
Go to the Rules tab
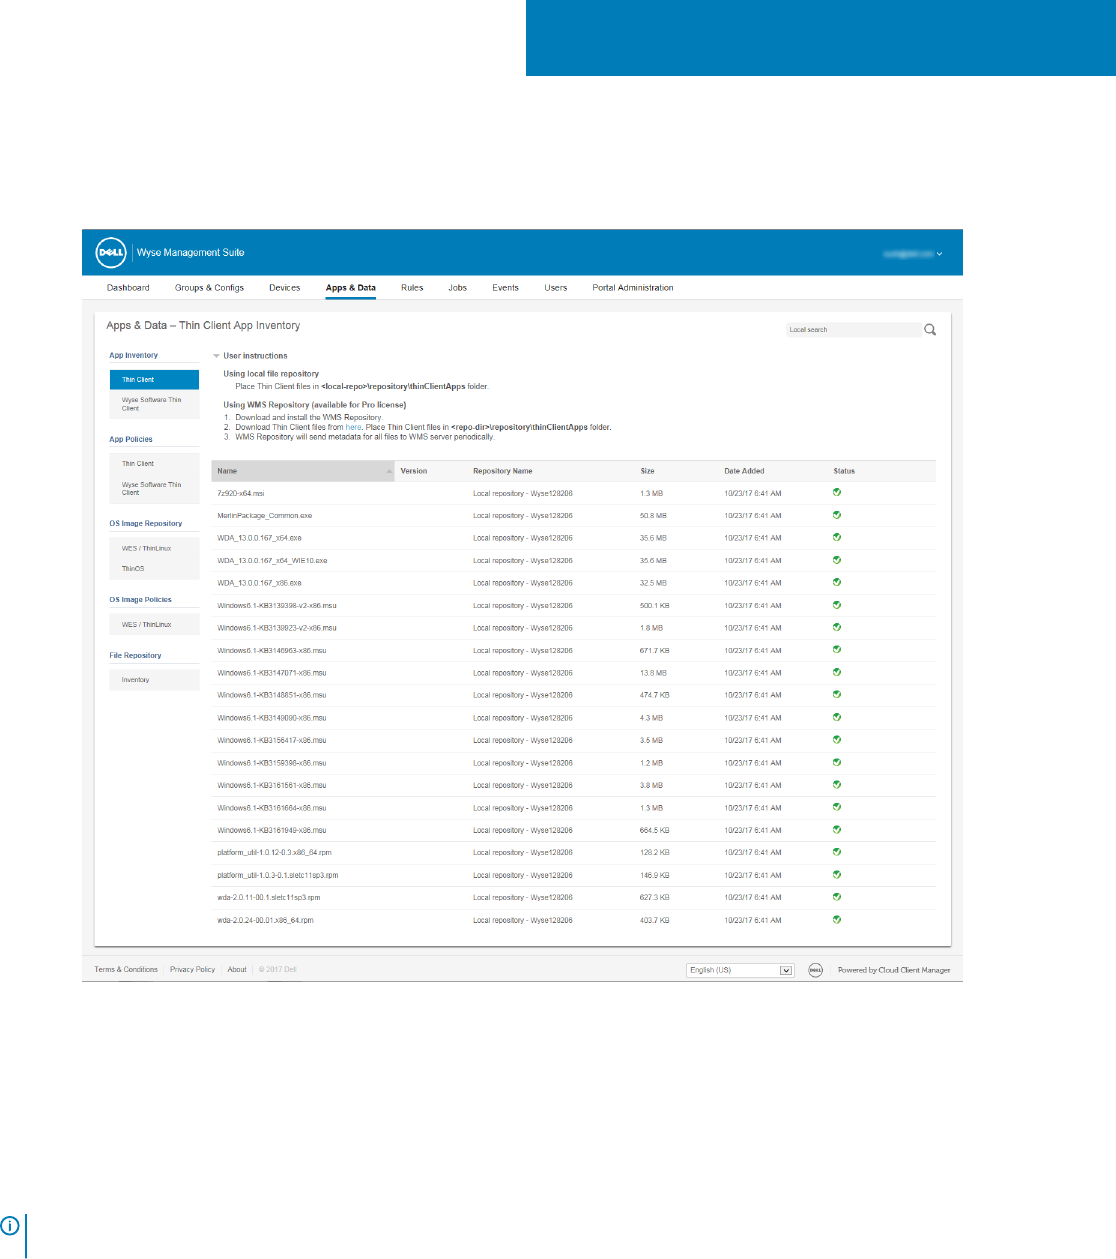click(412, 288)
